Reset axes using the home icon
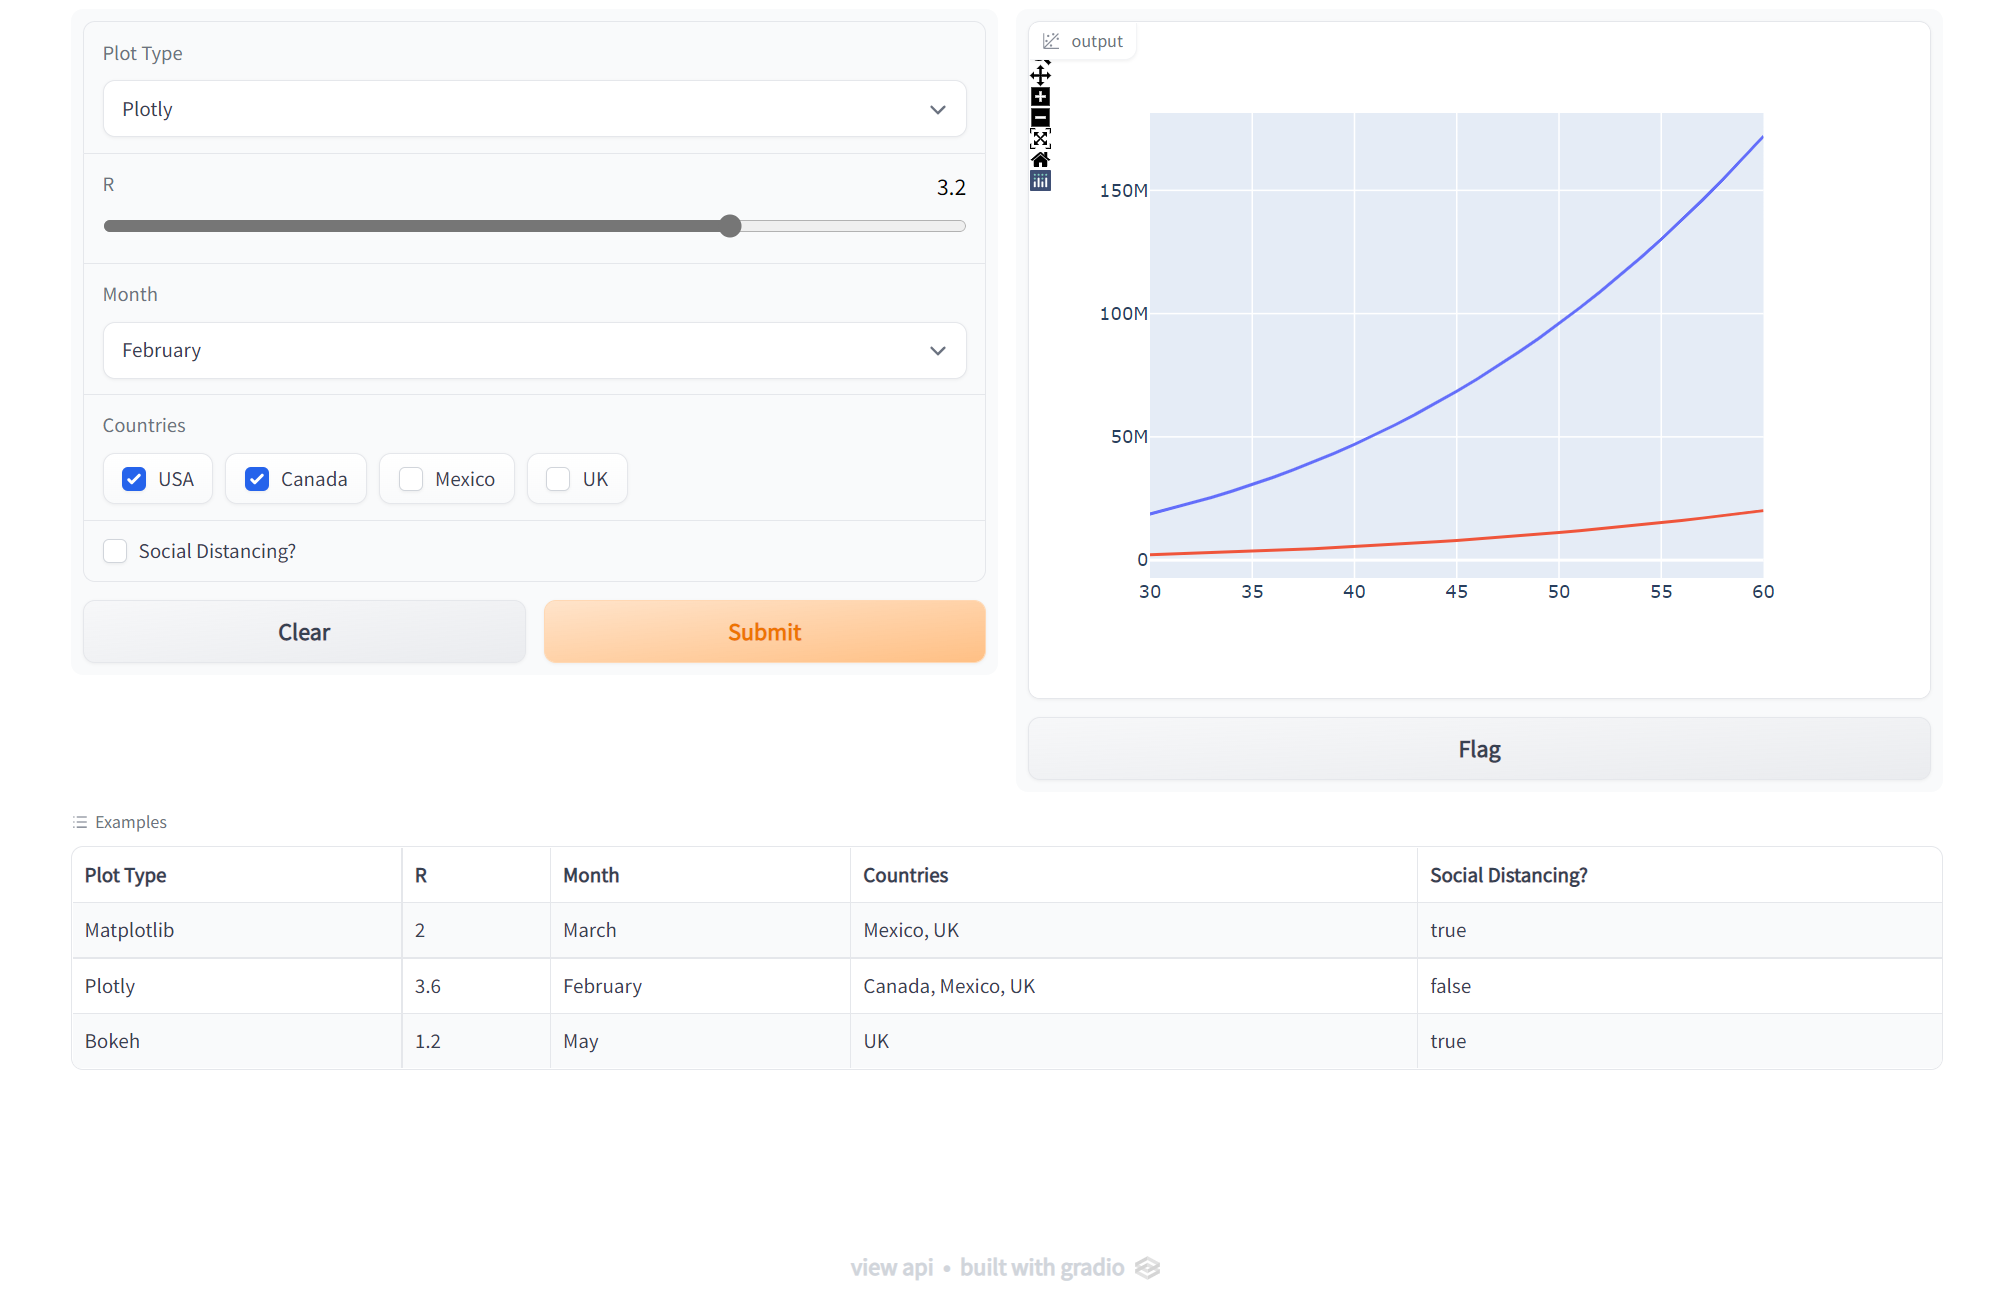1993x1303 pixels. (1040, 160)
